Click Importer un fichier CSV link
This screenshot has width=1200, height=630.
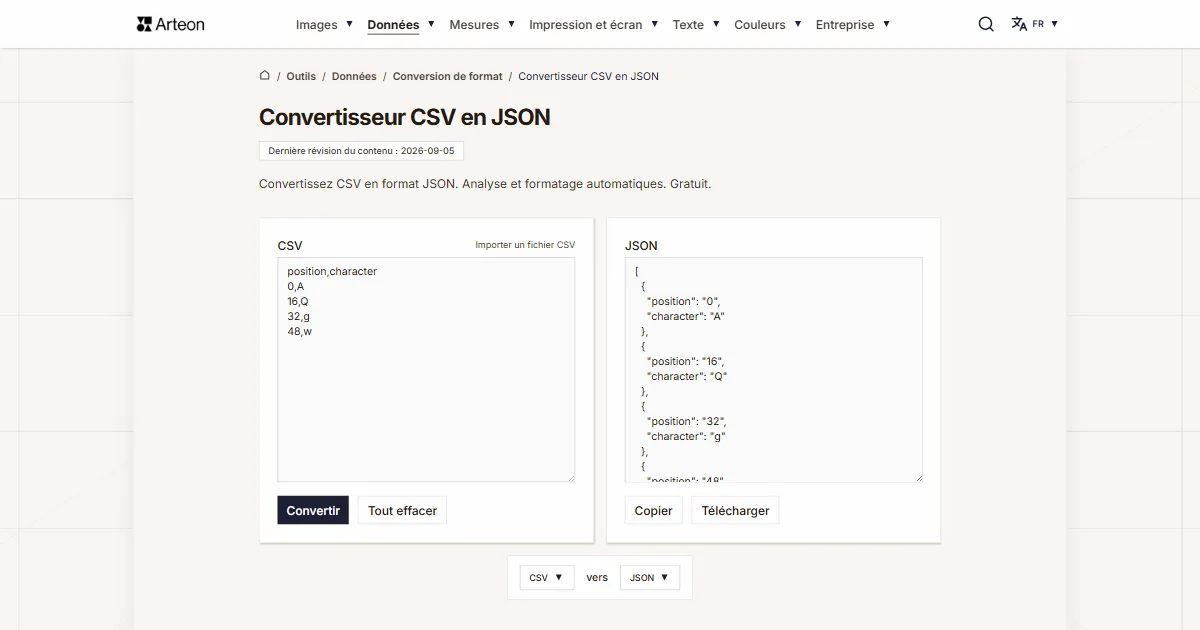pos(525,245)
